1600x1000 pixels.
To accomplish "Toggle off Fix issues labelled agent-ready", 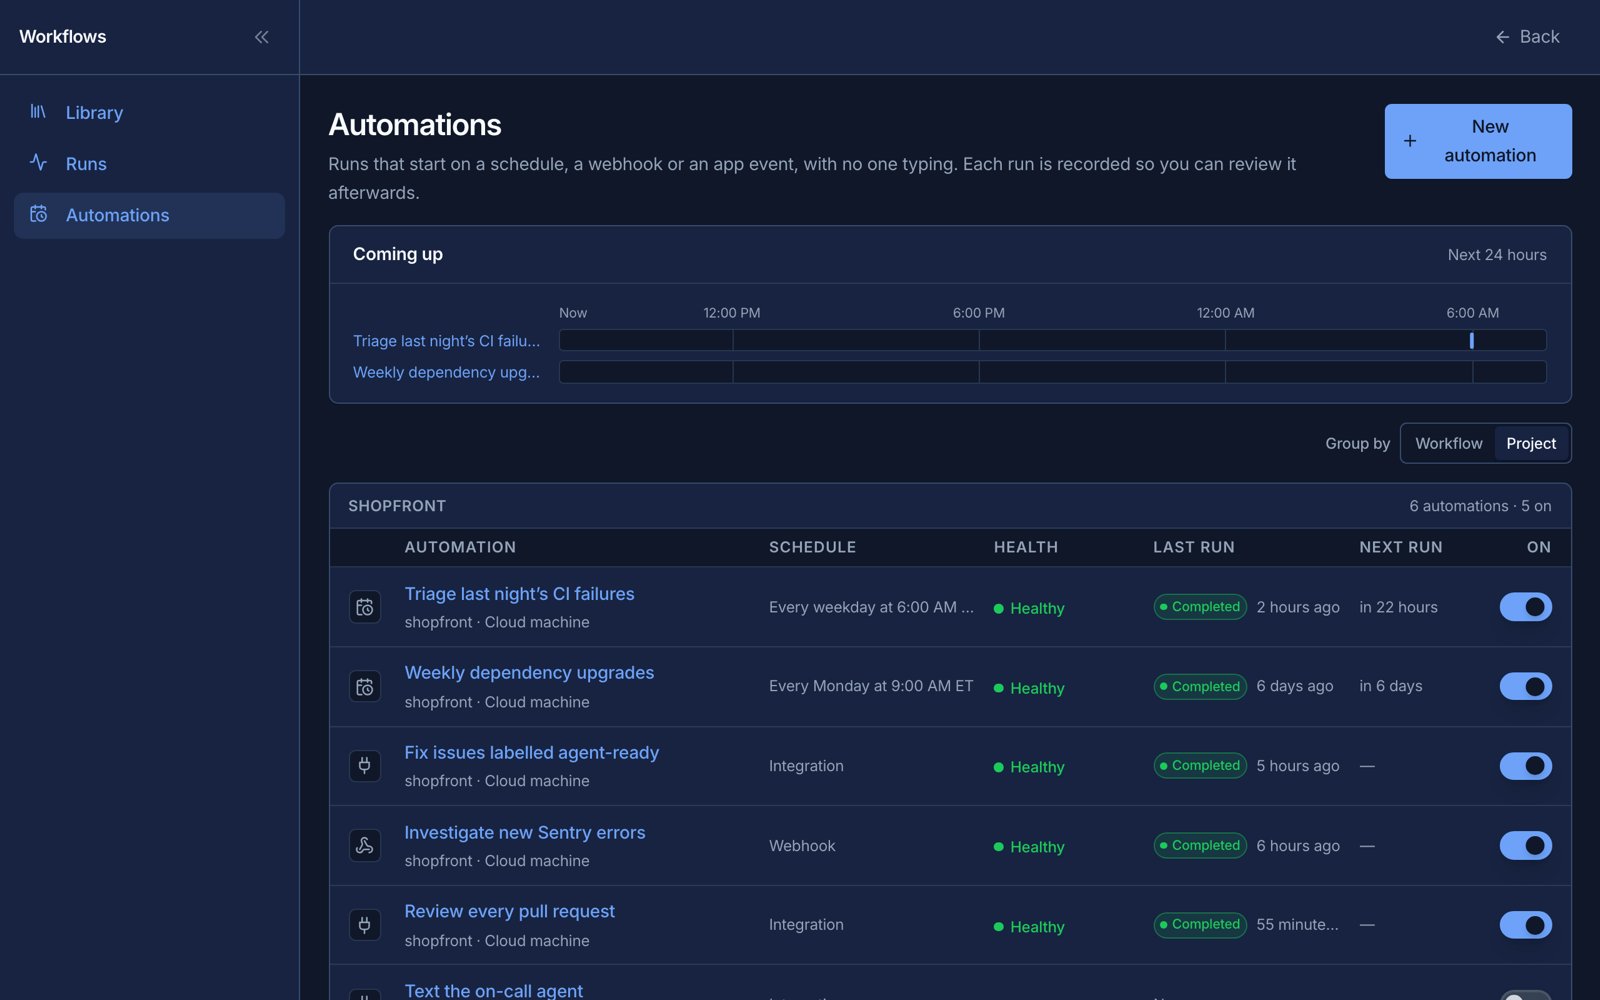I will pyautogui.click(x=1525, y=766).
